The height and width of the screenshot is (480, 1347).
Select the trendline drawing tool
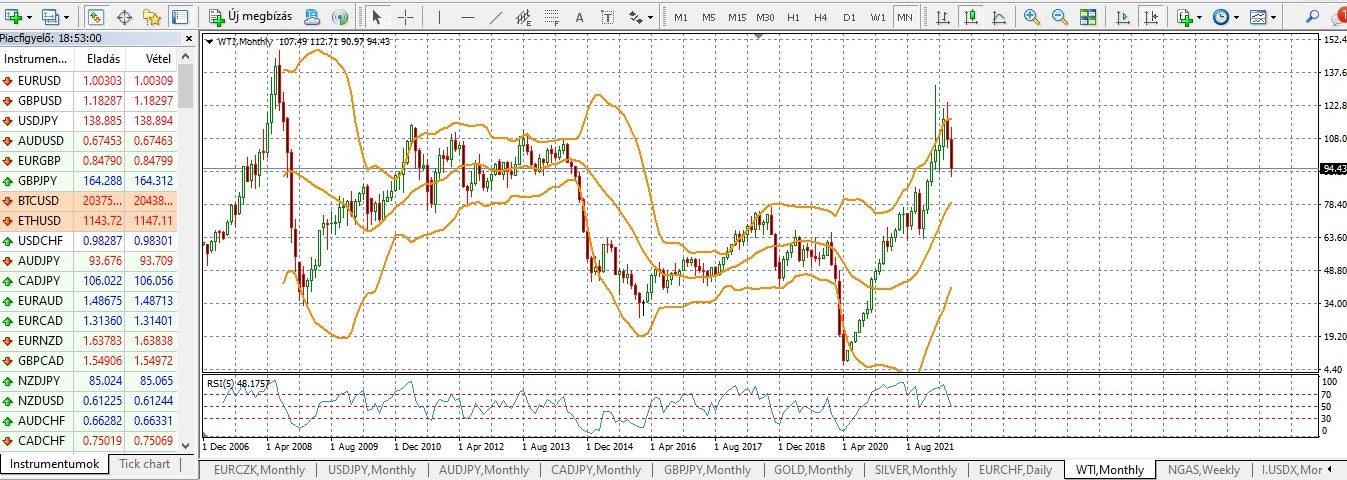click(x=497, y=17)
